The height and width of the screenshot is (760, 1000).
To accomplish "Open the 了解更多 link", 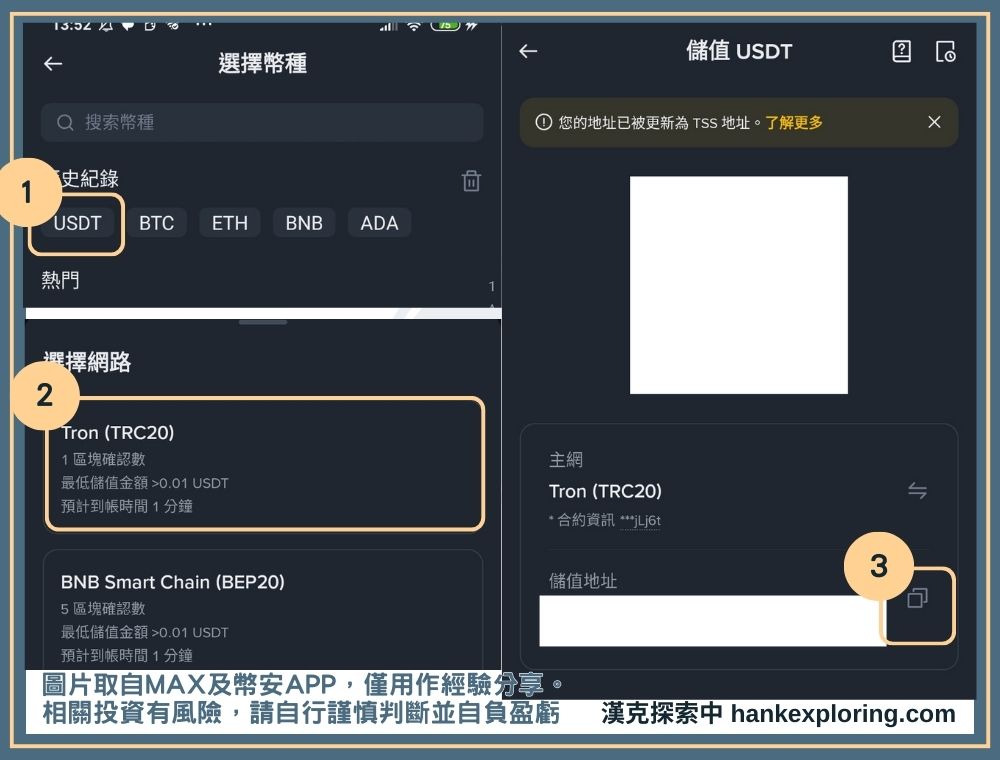I will pyautogui.click(x=793, y=122).
